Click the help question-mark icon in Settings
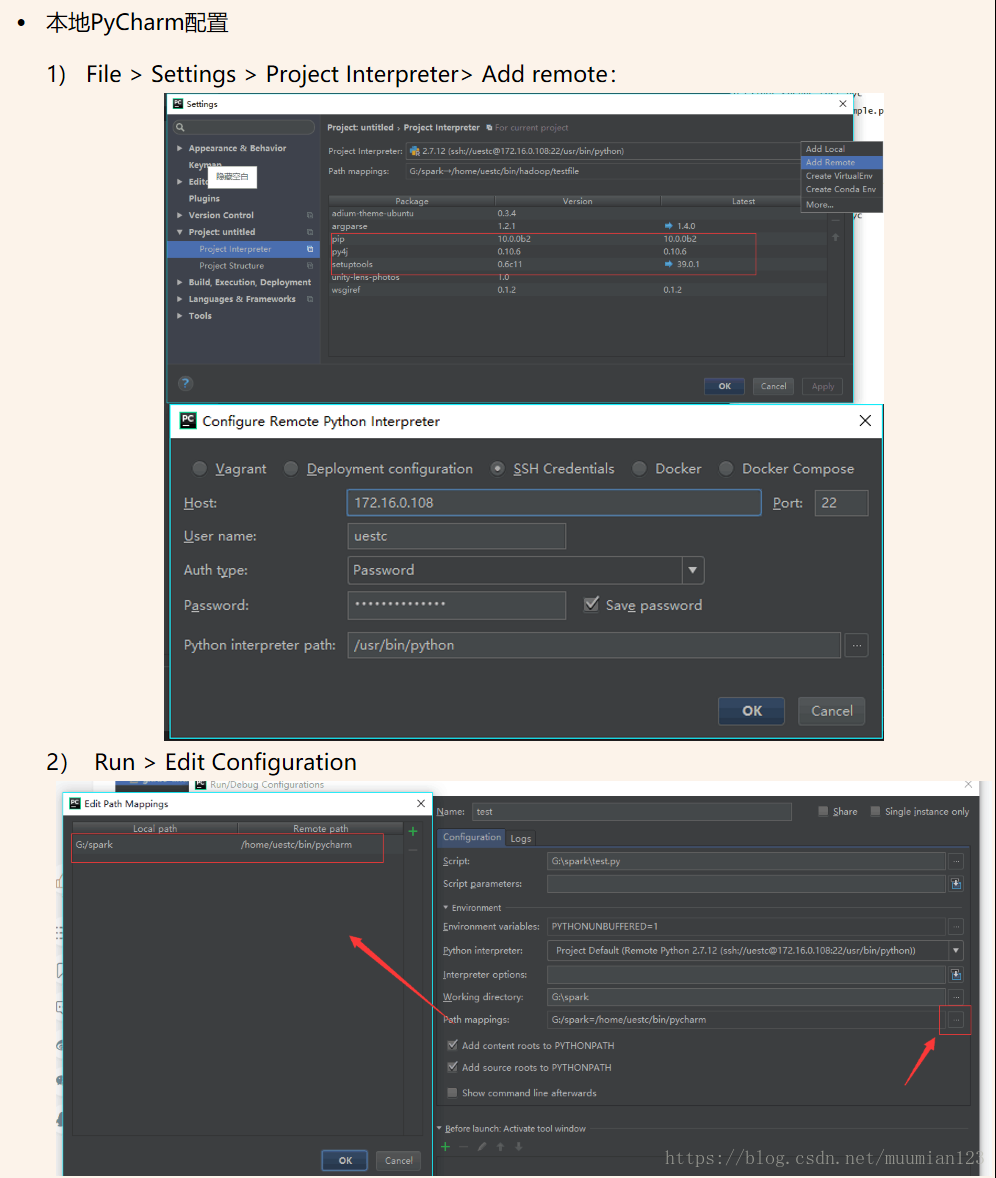The image size is (996, 1178). (x=186, y=384)
